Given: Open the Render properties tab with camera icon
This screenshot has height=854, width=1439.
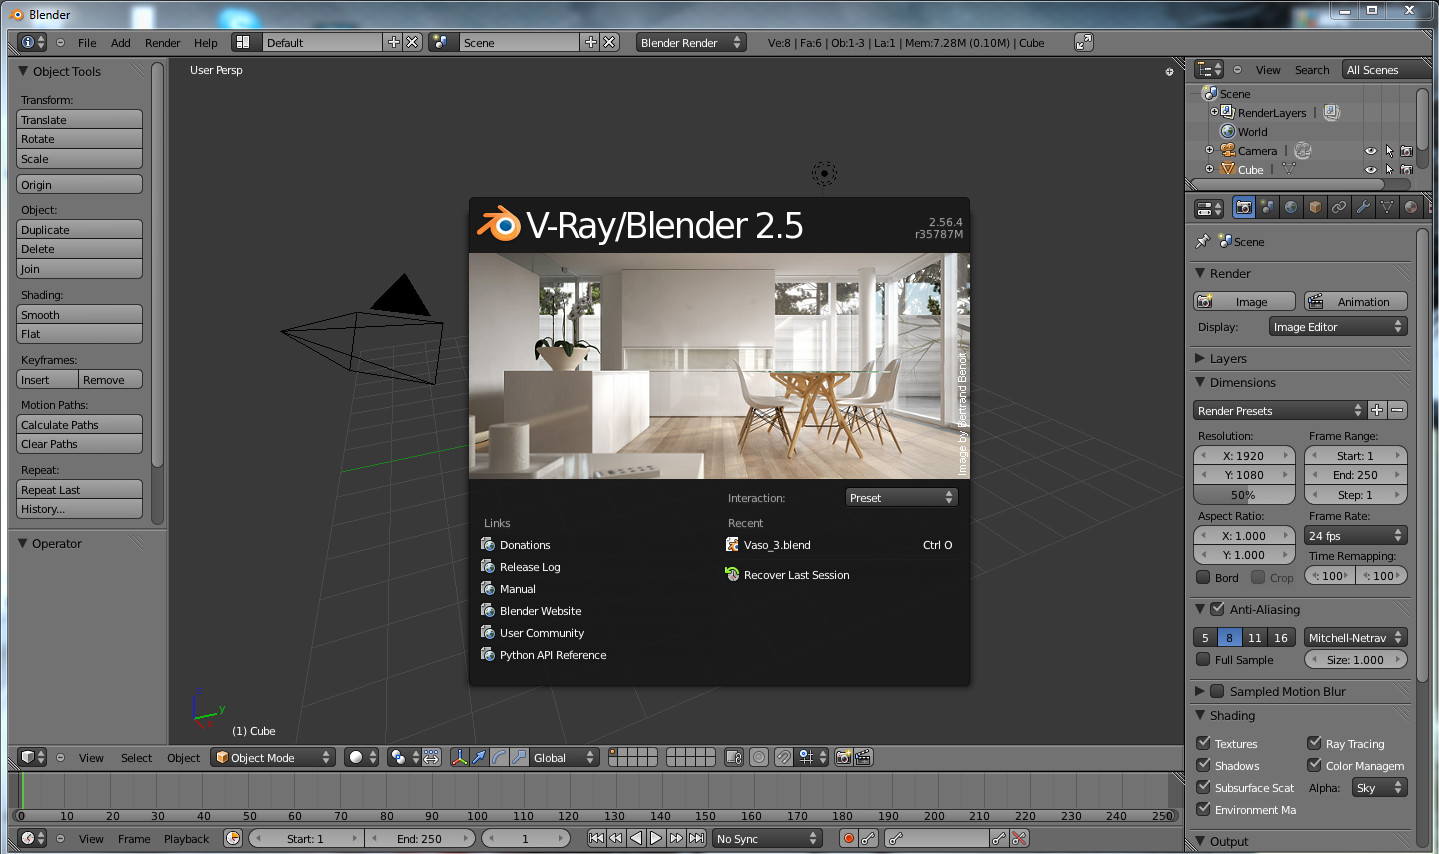Looking at the screenshot, I should tap(1244, 207).
